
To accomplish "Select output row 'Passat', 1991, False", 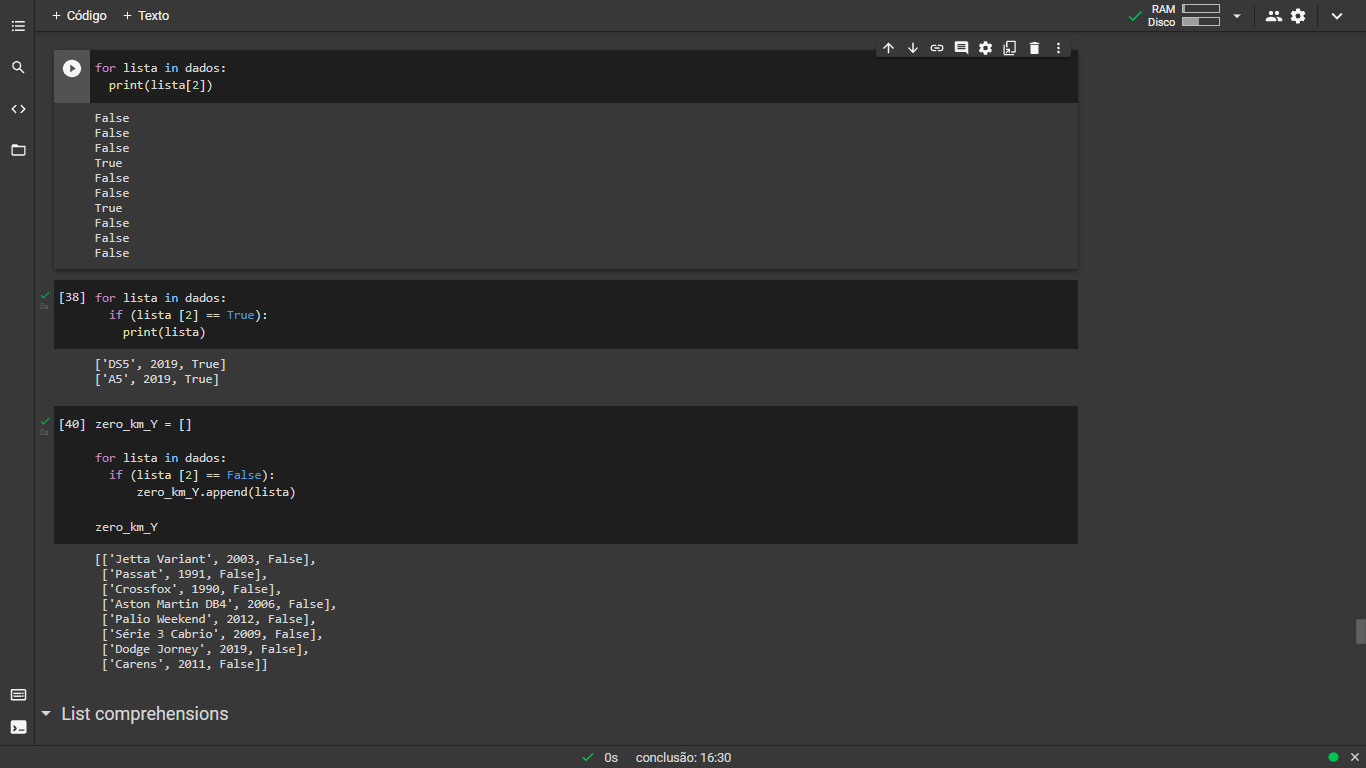I will click(185, 574).
